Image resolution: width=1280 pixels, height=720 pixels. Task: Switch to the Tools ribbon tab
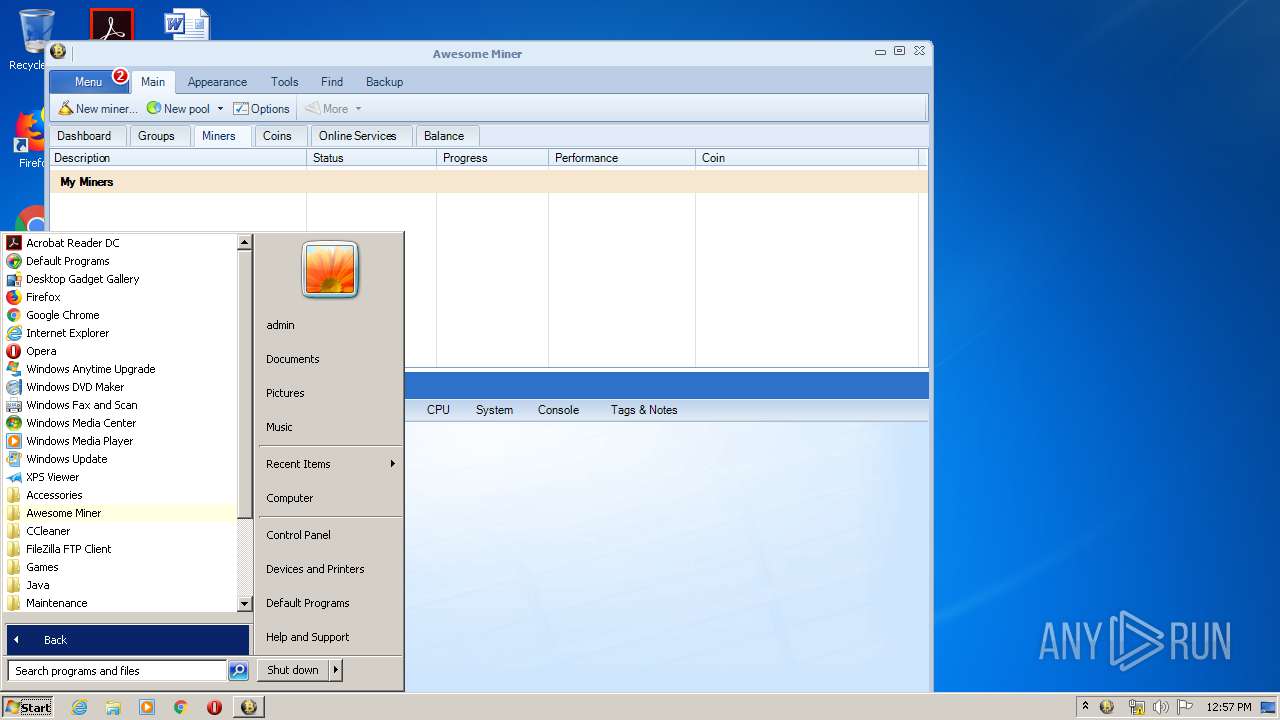tap(284, 82)
